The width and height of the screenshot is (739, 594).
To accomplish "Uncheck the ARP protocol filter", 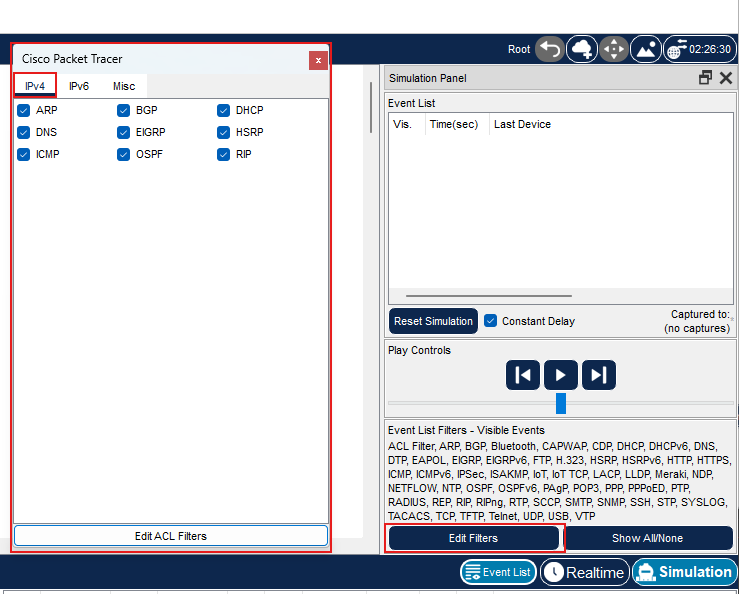I will pyautogui.click(x=23, y=110).
